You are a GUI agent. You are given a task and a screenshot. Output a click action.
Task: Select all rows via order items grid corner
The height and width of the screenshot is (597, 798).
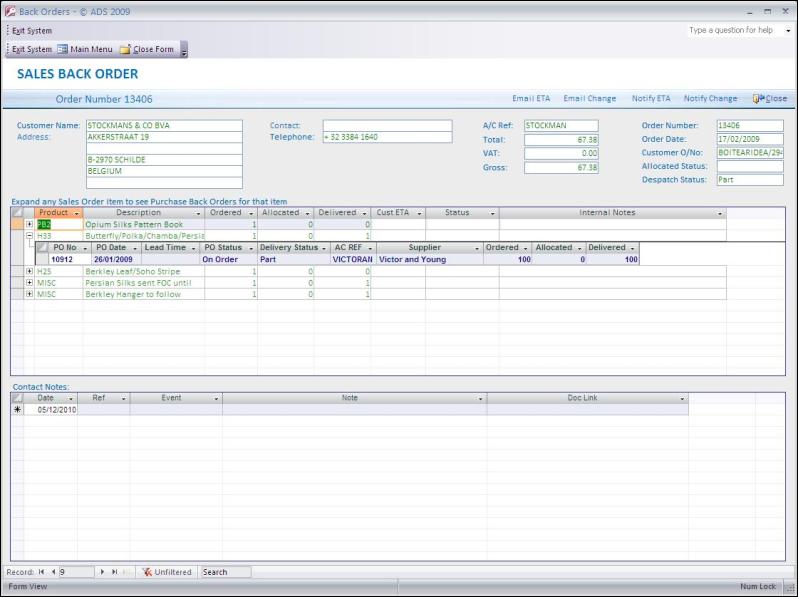(17, 213)
